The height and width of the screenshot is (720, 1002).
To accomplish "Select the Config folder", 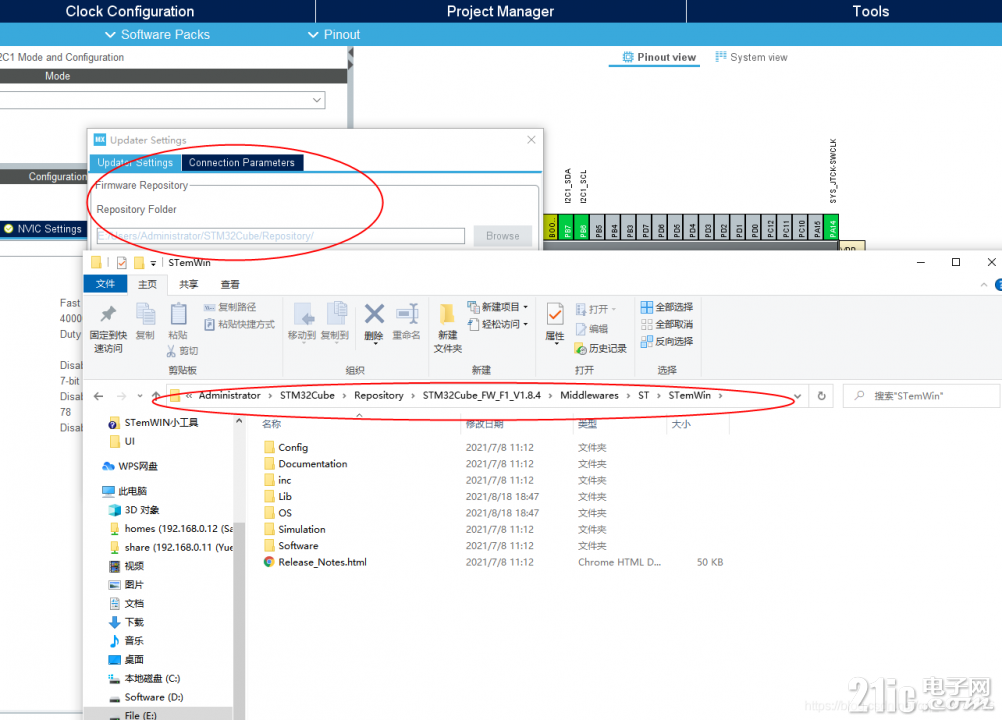I will point(293,447).
